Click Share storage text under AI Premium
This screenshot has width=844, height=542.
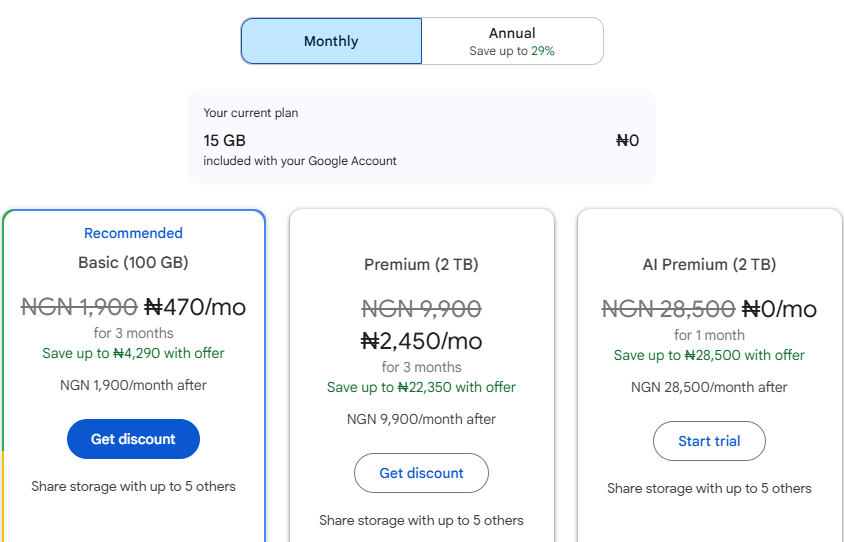[709, 489]
